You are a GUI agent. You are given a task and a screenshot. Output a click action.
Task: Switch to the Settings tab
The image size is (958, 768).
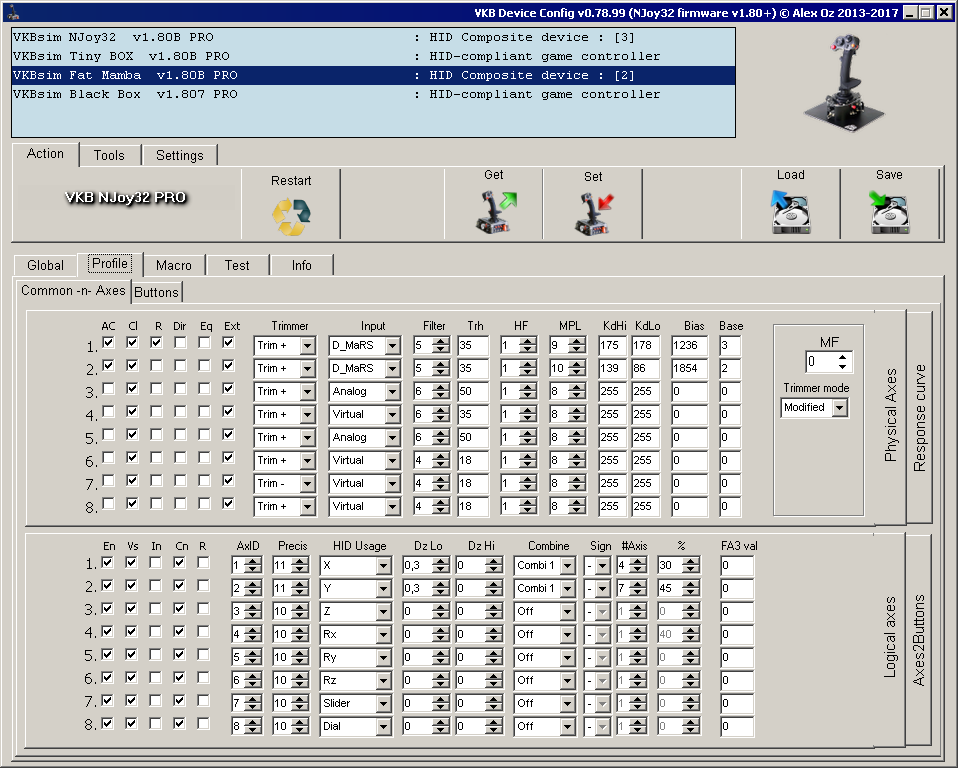click(180, 155)
